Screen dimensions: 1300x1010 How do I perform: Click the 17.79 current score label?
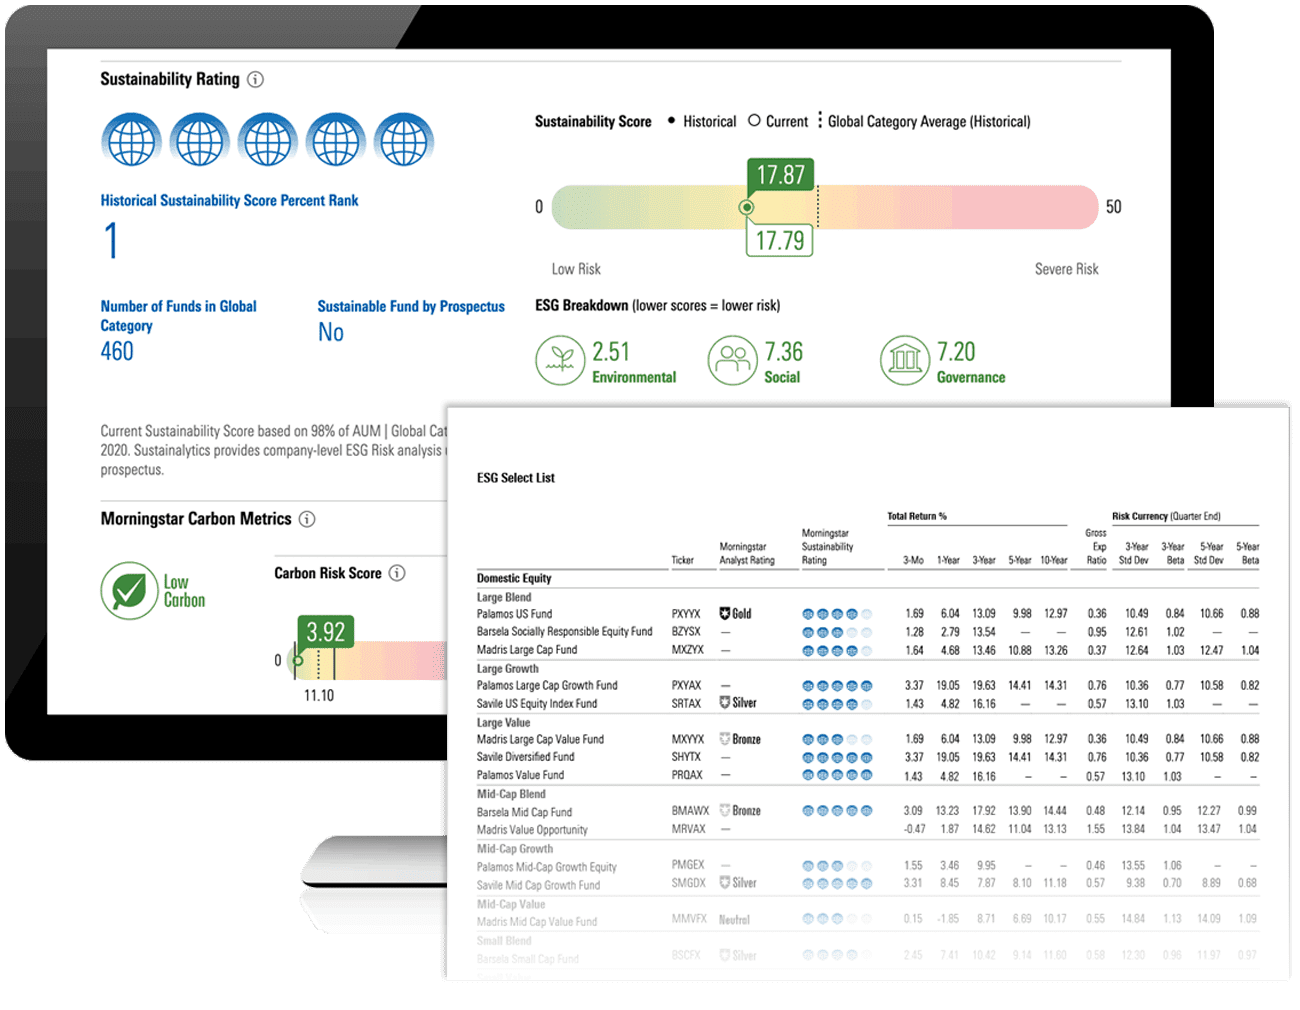coord(780,240)
